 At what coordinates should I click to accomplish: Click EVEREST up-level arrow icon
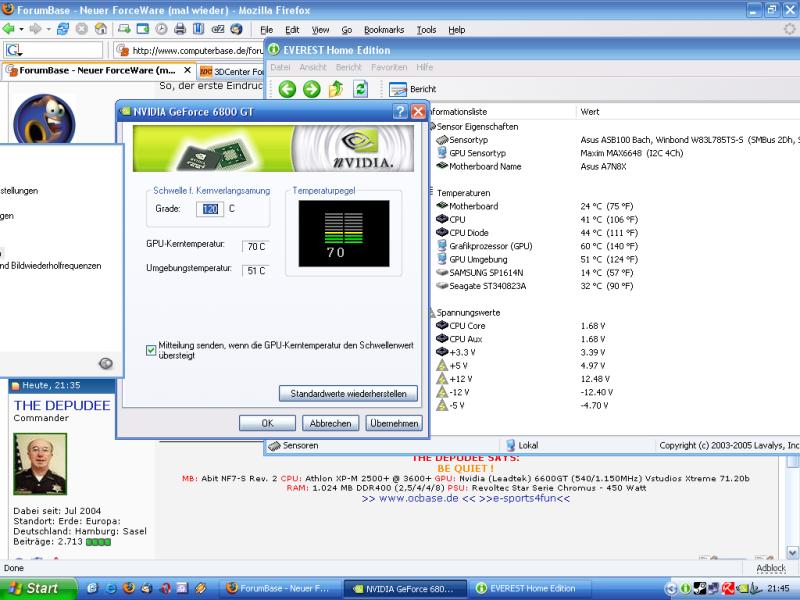pos(336,89)
